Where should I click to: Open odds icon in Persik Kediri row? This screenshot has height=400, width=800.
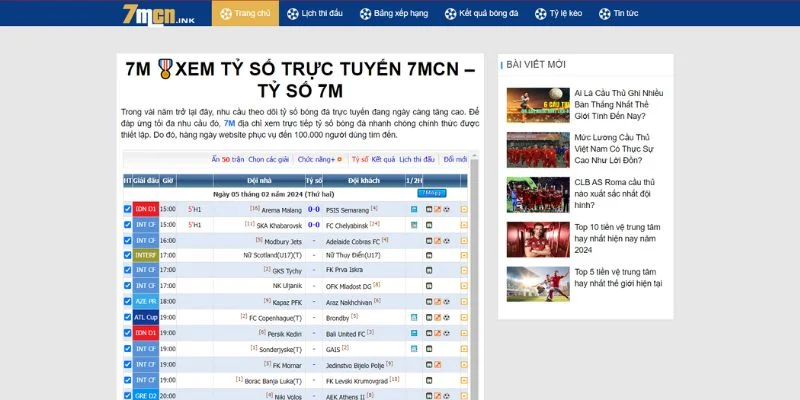437,333
